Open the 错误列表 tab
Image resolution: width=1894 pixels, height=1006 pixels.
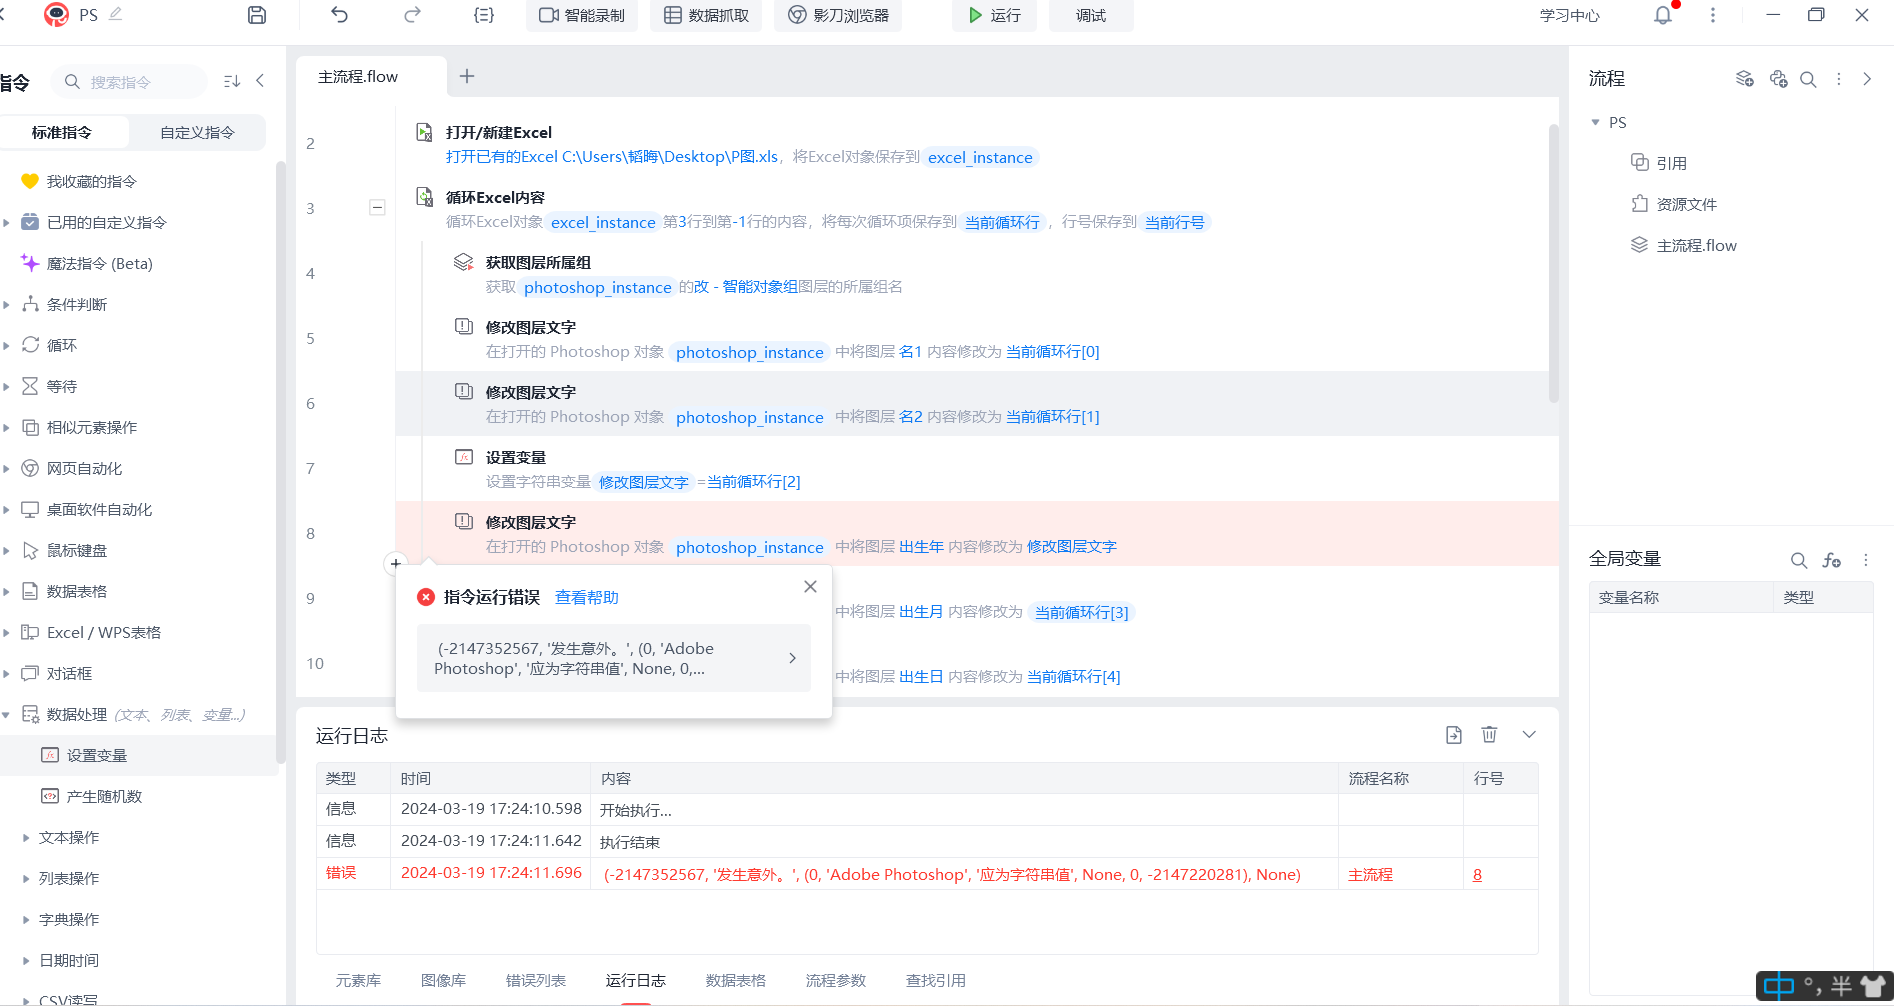(x=535, y=980)
